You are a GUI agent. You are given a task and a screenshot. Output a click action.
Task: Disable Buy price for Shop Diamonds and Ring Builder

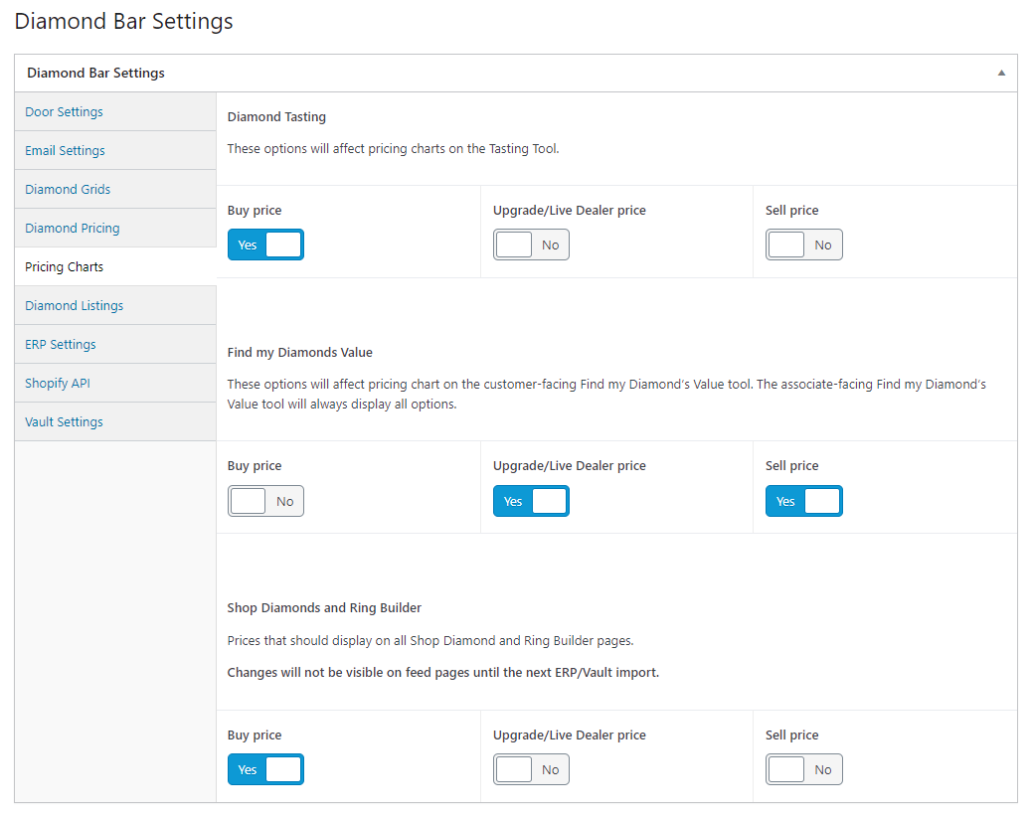(265, 770)
